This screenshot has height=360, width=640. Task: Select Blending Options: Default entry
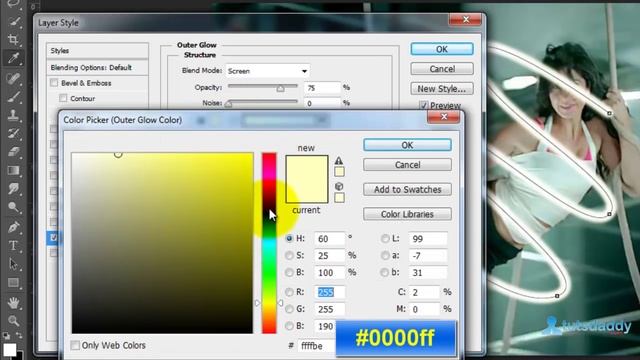tap(97, 67)
